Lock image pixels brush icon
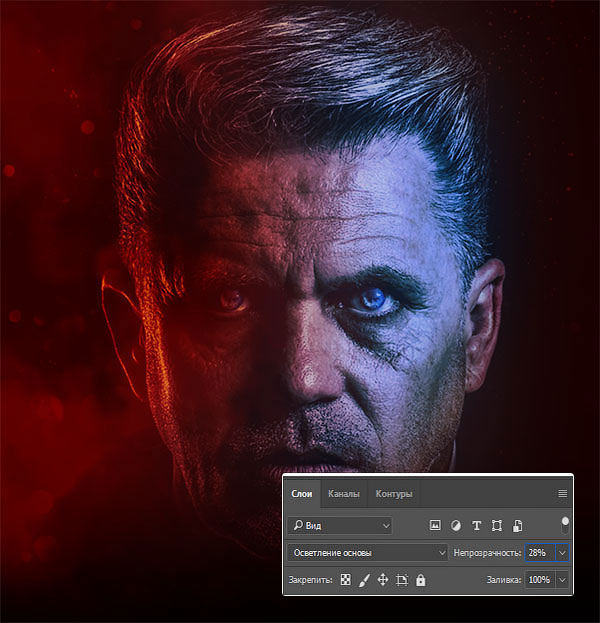The height and width of the screenshot is (623, 600). click(364, 580)
